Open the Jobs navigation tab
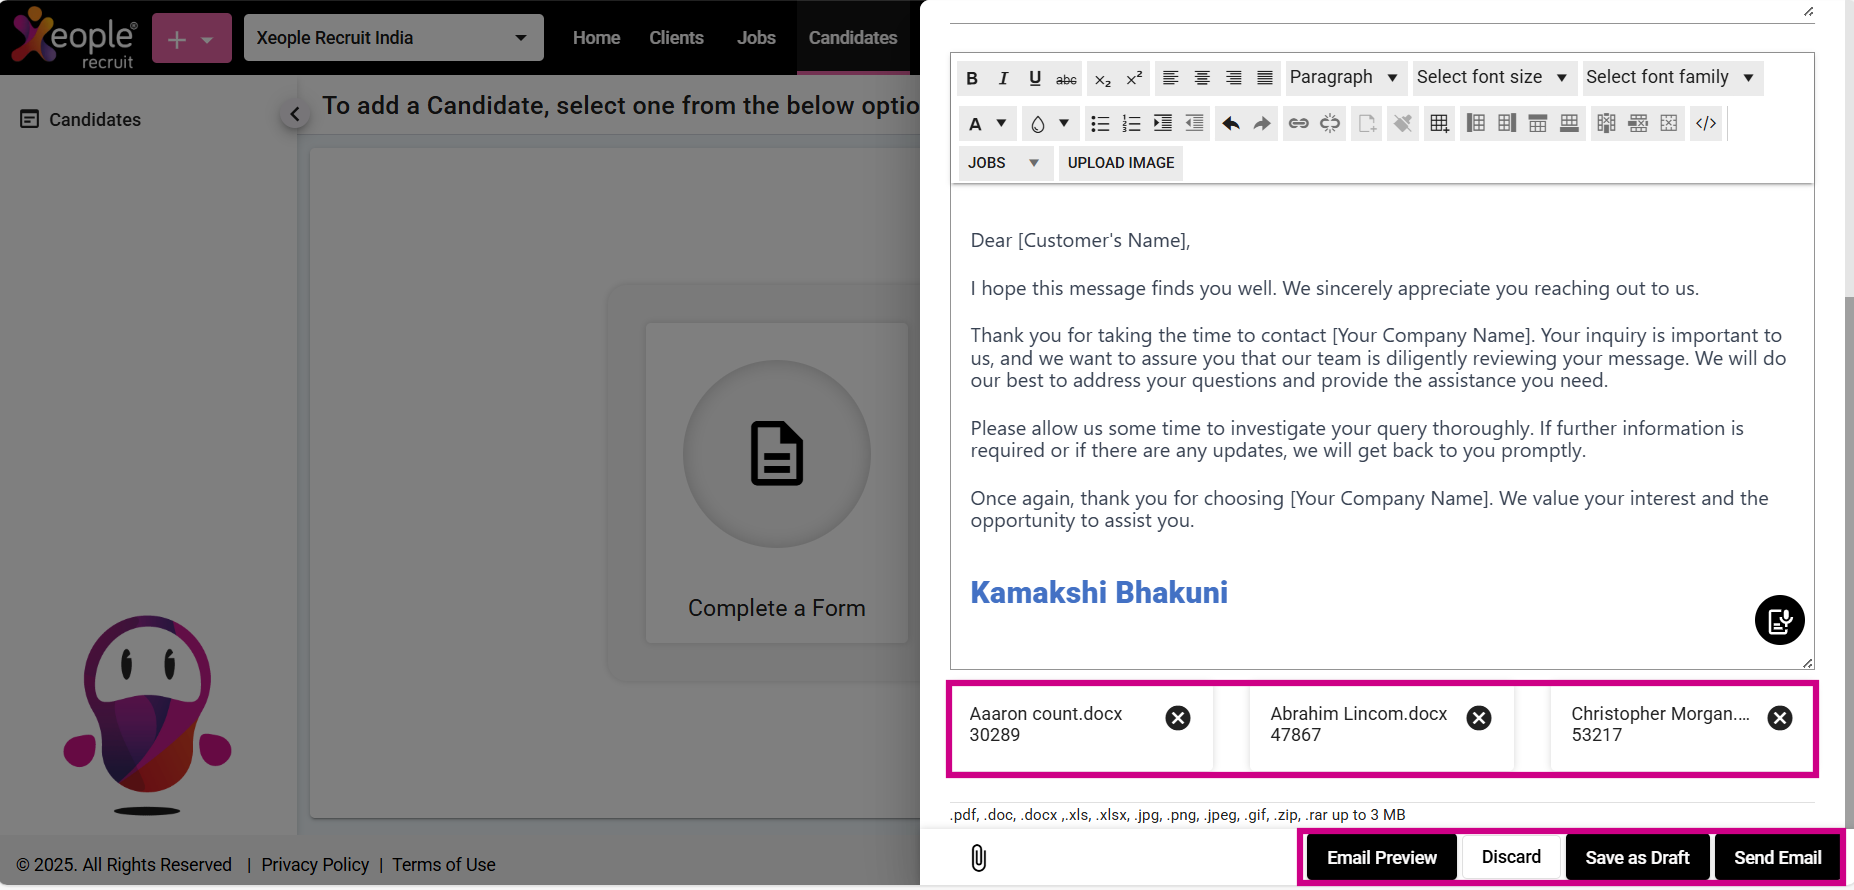The width and height of the screenshot is (1854, 890). [756, 38]
